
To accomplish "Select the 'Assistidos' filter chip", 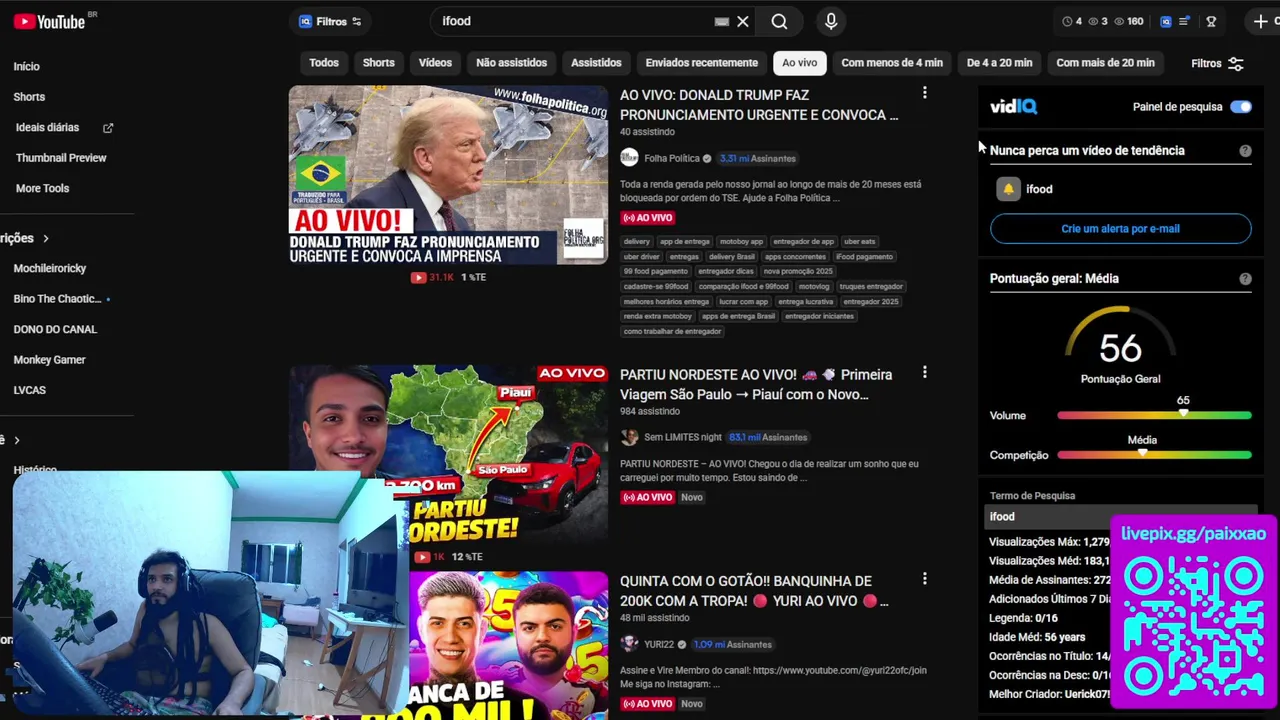I will [x=596, y=63].
